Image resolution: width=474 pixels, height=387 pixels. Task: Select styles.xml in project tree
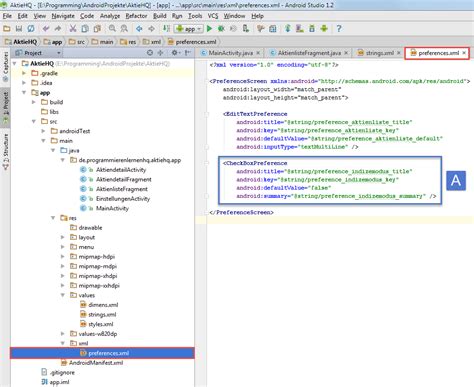point(101,324)
